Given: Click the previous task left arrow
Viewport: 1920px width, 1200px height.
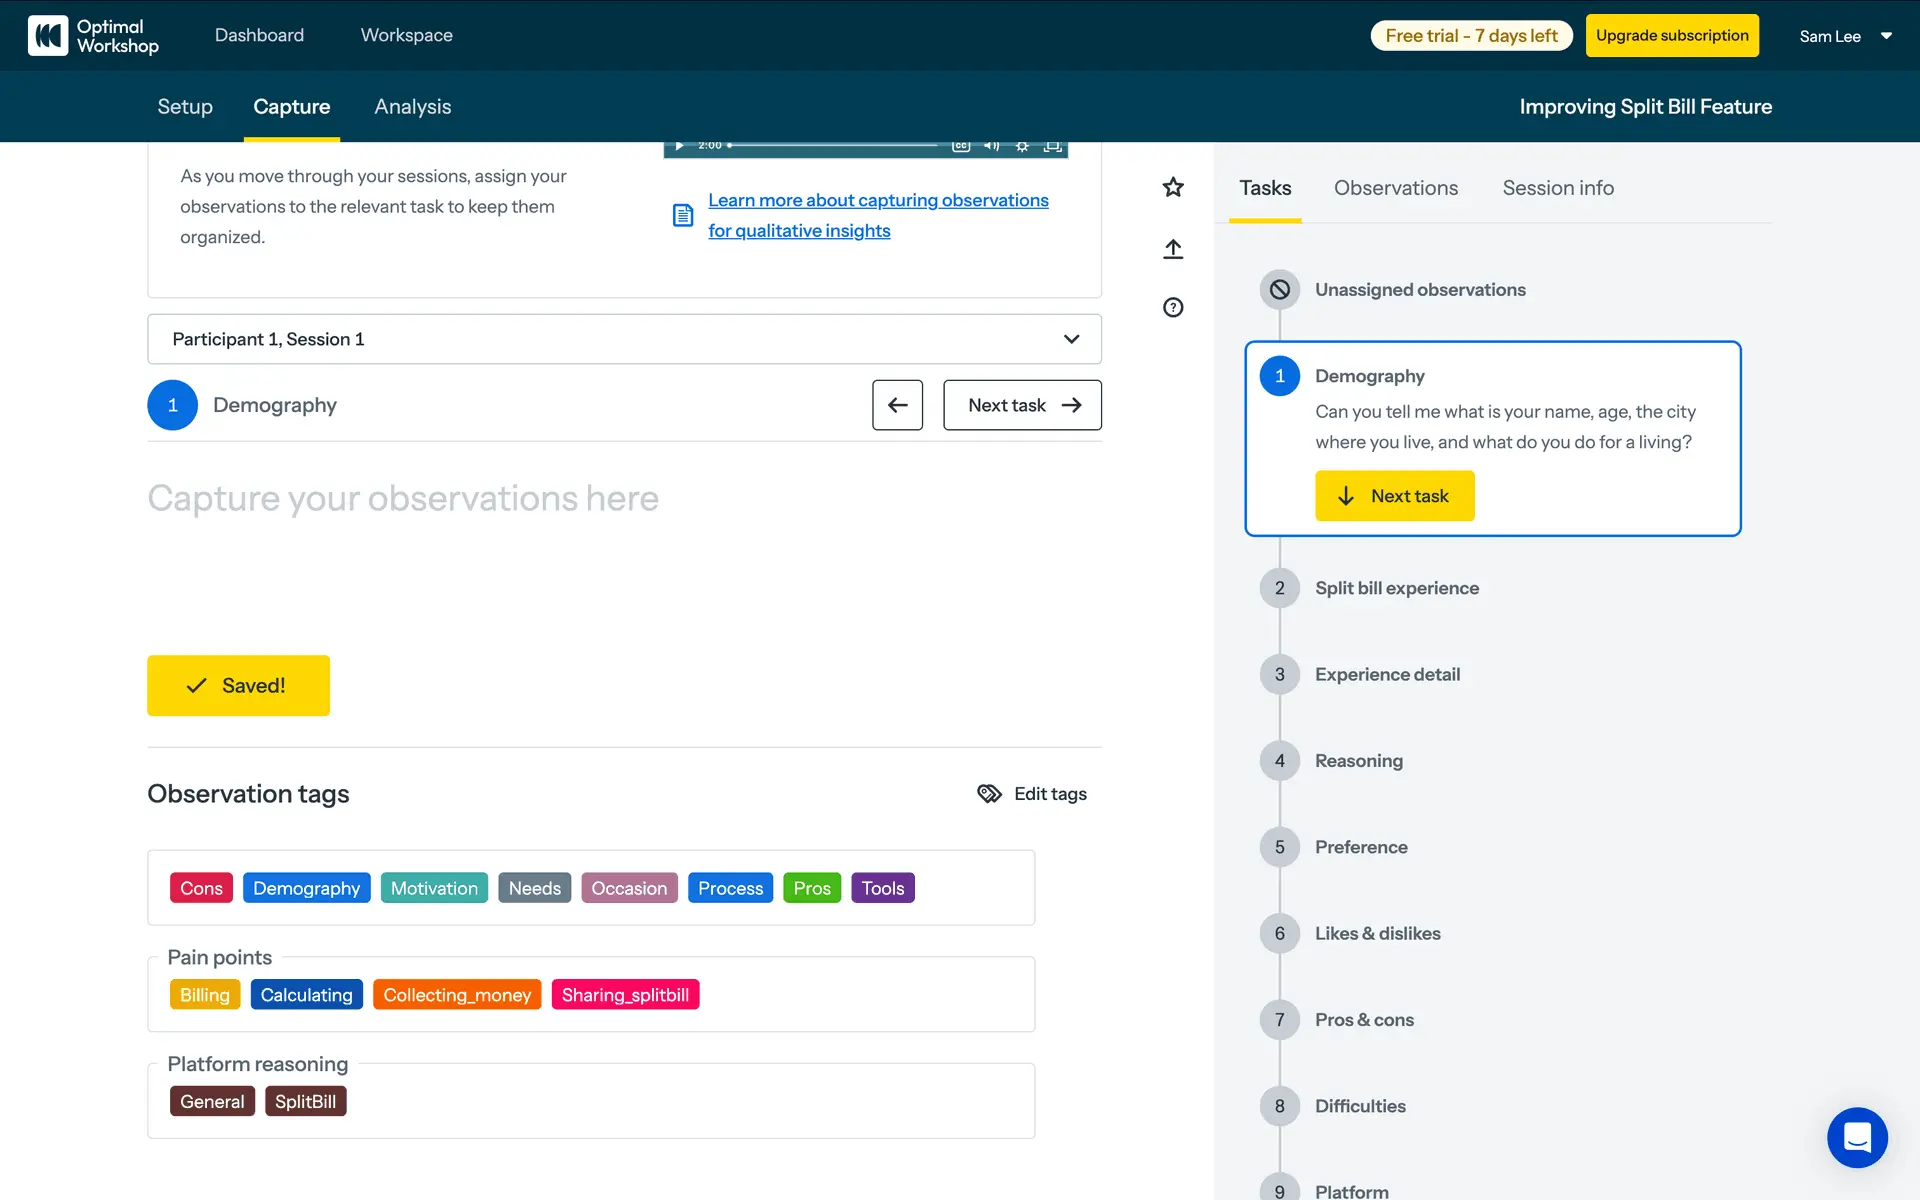Looking at the screenshot, I should pyautogui.click(x=897, y=405).
